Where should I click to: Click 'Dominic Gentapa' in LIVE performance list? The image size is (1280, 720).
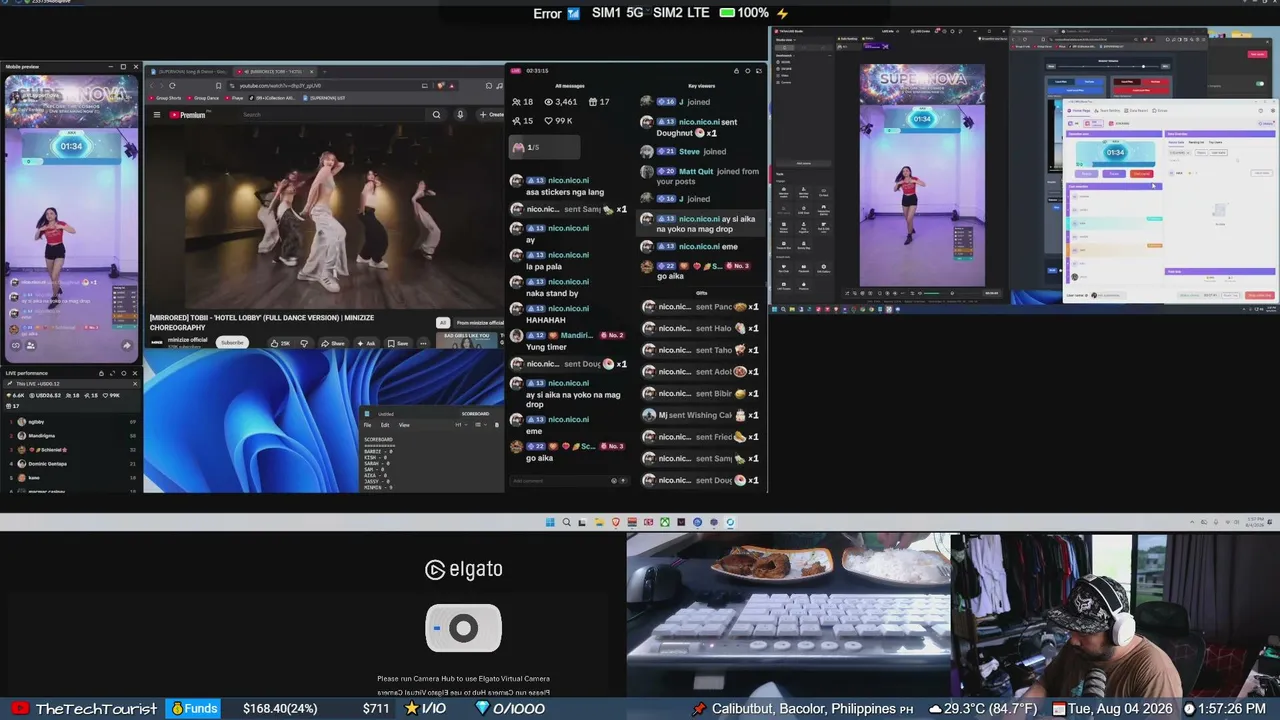point(73,464)
